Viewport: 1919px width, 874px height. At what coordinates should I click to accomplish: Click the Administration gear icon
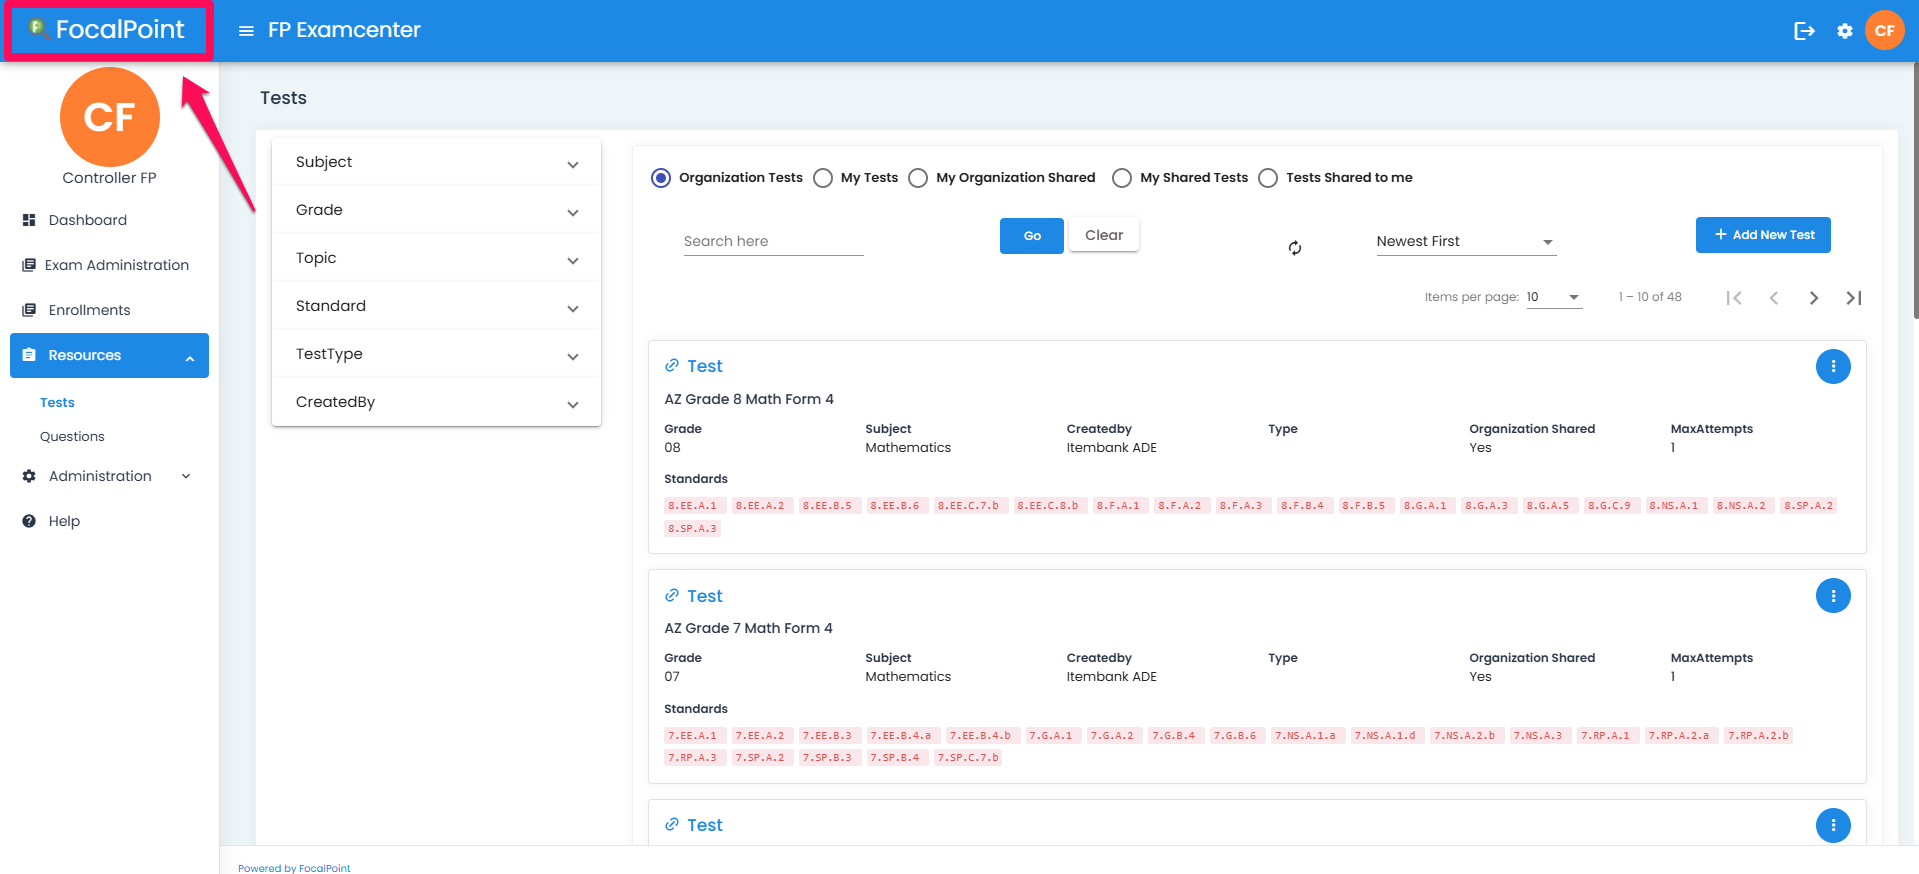point(29,476)
